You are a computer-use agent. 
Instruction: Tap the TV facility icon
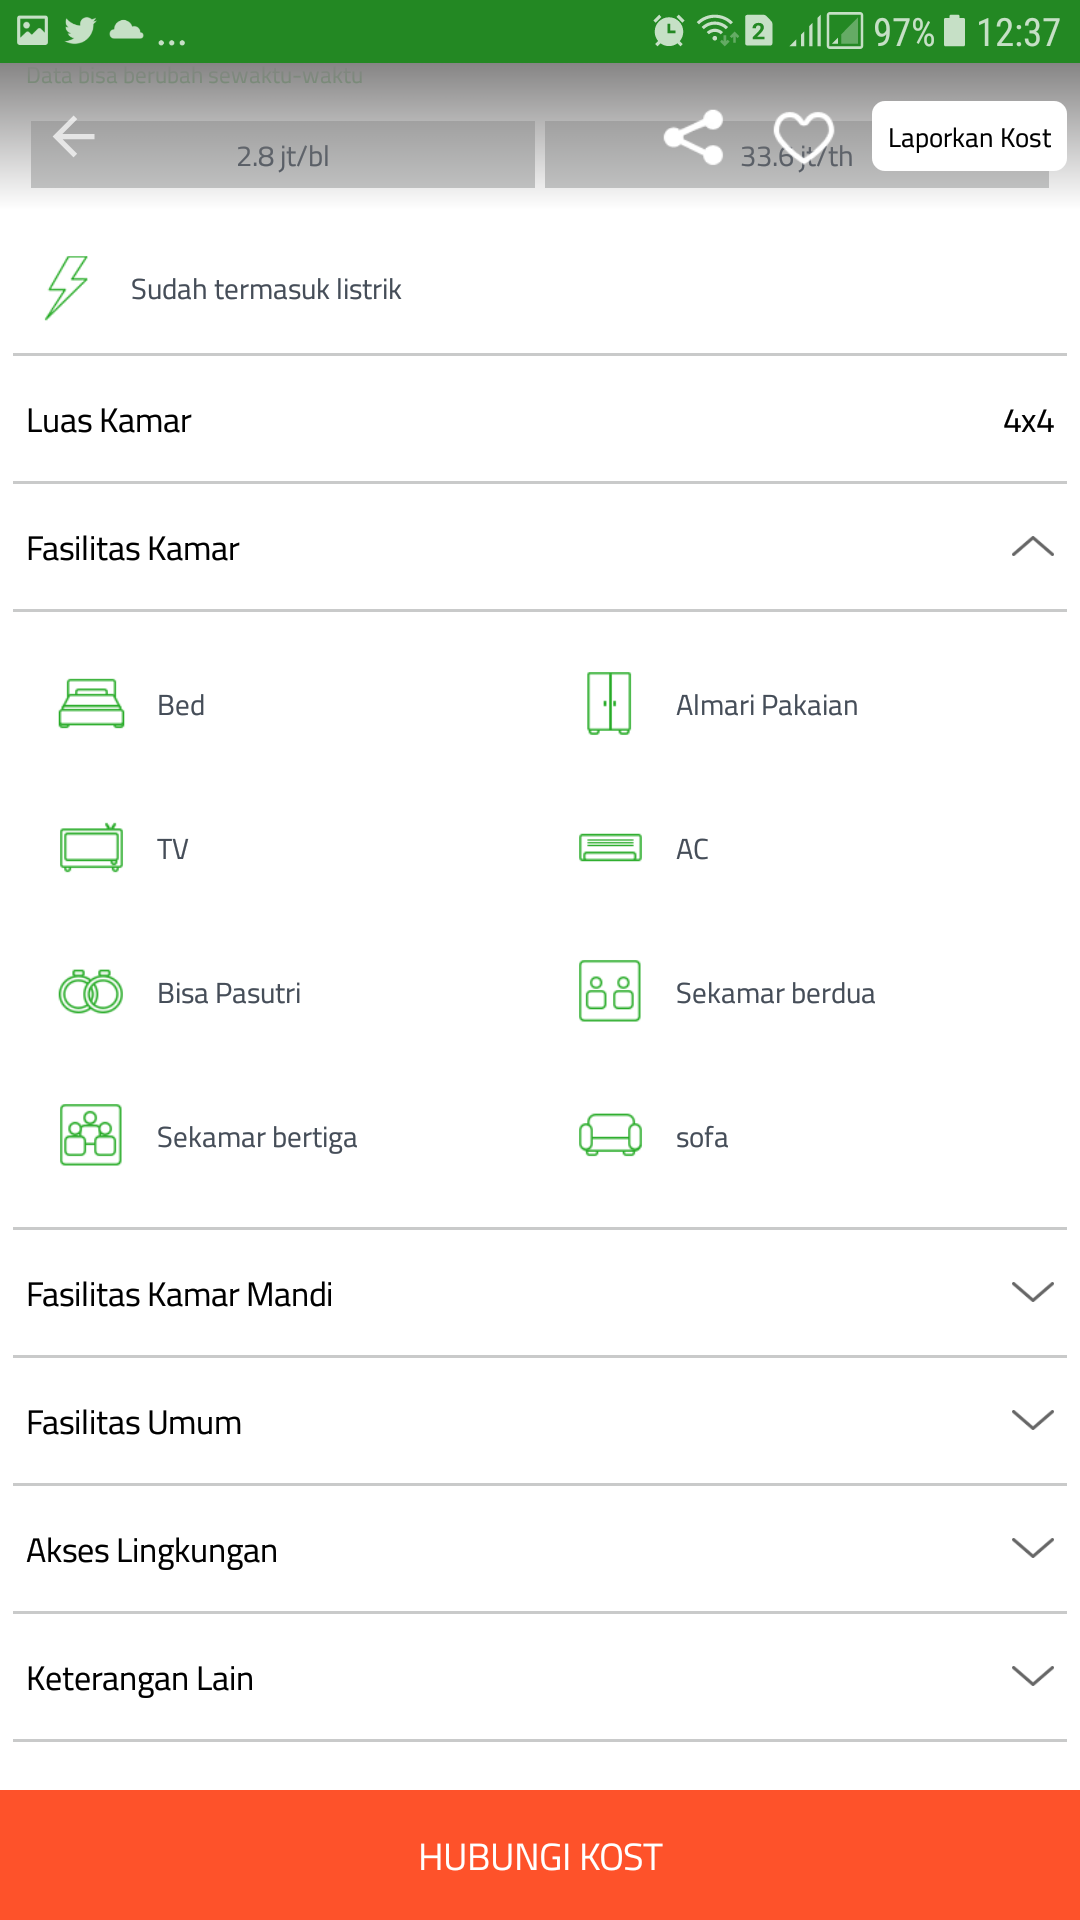point(91,848)
